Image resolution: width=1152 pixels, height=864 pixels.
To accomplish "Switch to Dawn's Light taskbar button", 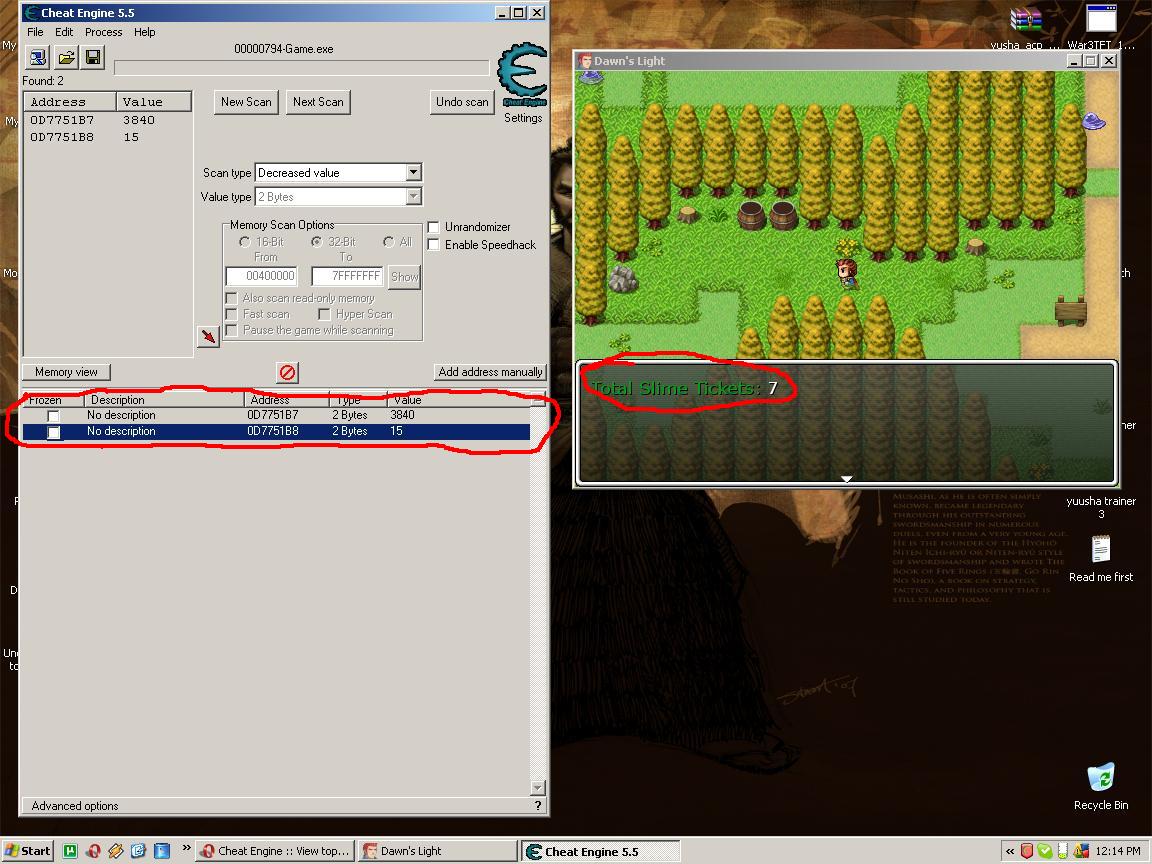I will click(x=438, y=851).
